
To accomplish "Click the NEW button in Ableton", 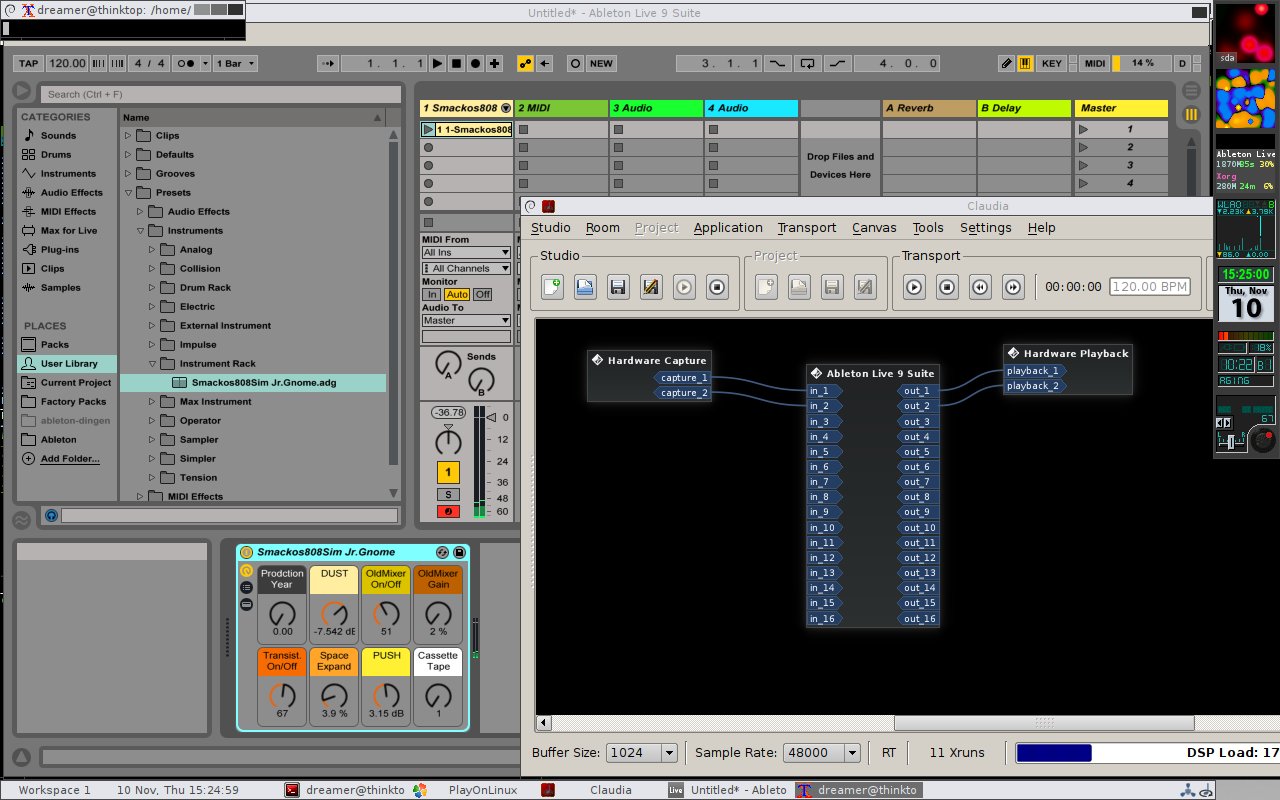I will point(601,63).
